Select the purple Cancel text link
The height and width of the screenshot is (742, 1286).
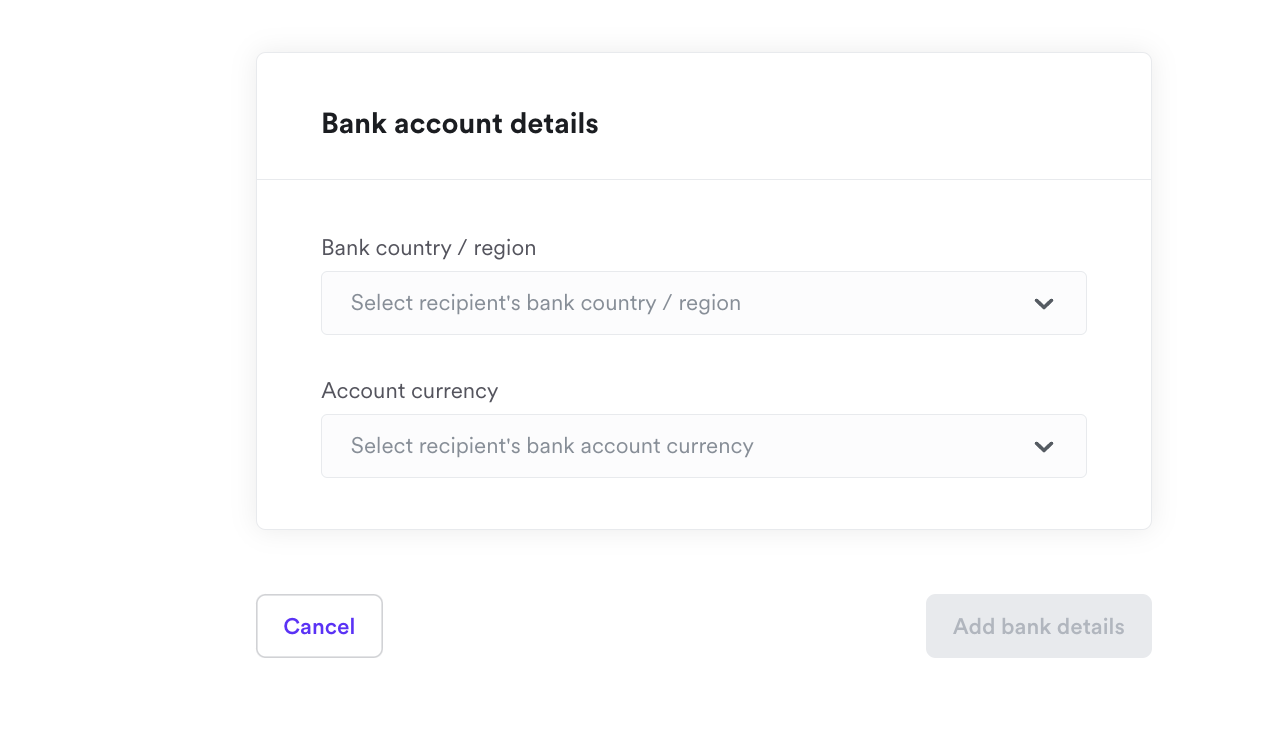(x=319, y=626)
